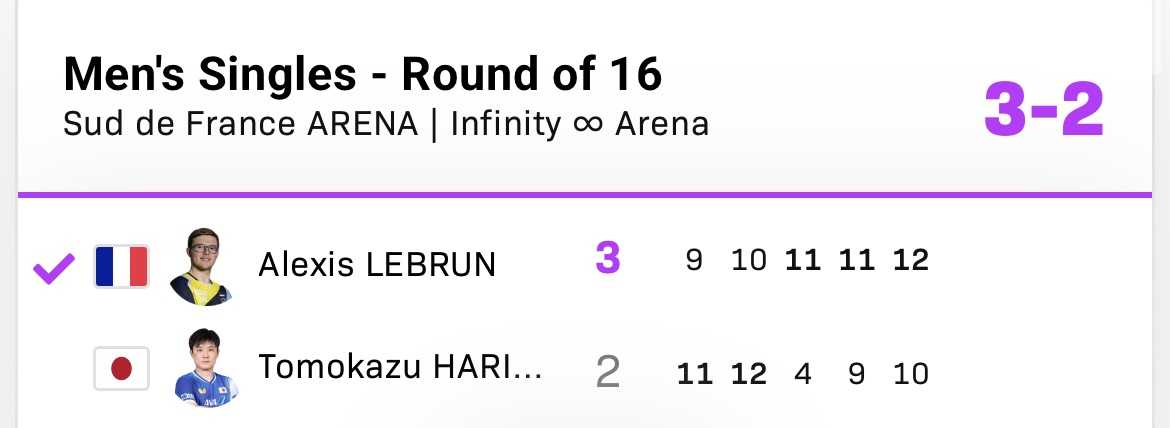Click the purple winner checkmark icon
1170x428 pixels.
54,268
